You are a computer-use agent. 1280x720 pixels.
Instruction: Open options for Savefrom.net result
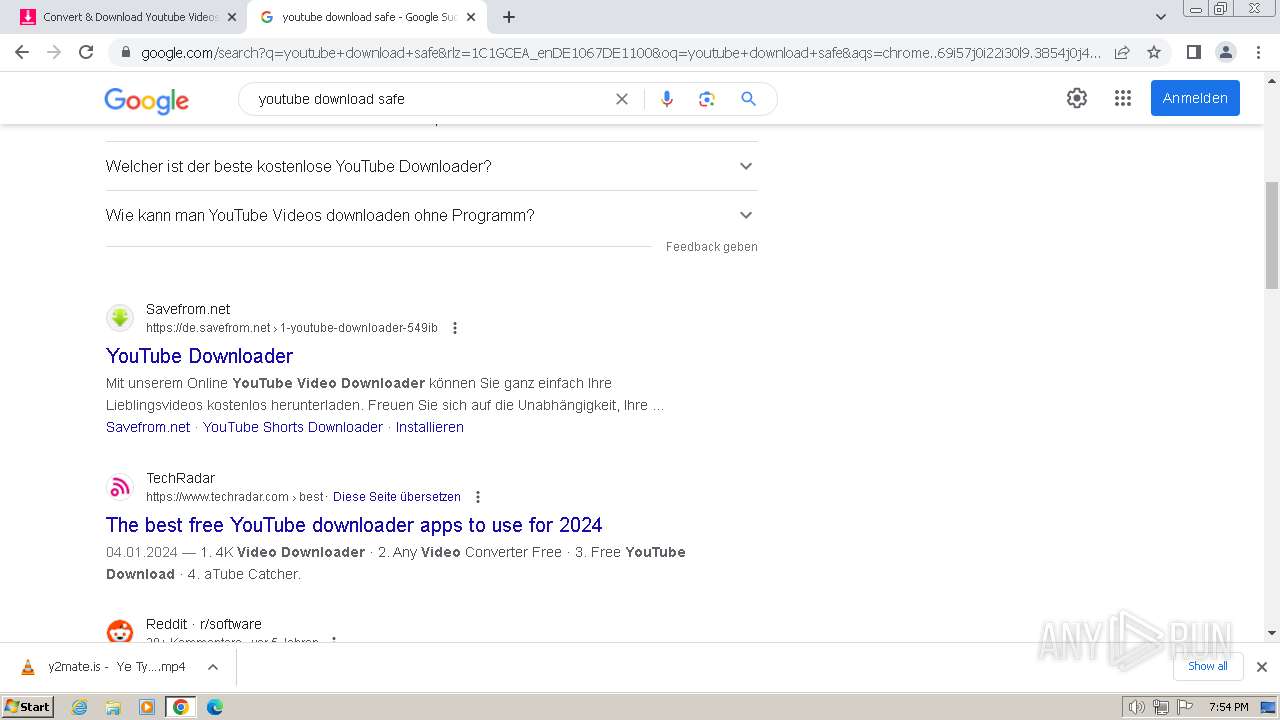pyautogui.click(x=455, y=328)
